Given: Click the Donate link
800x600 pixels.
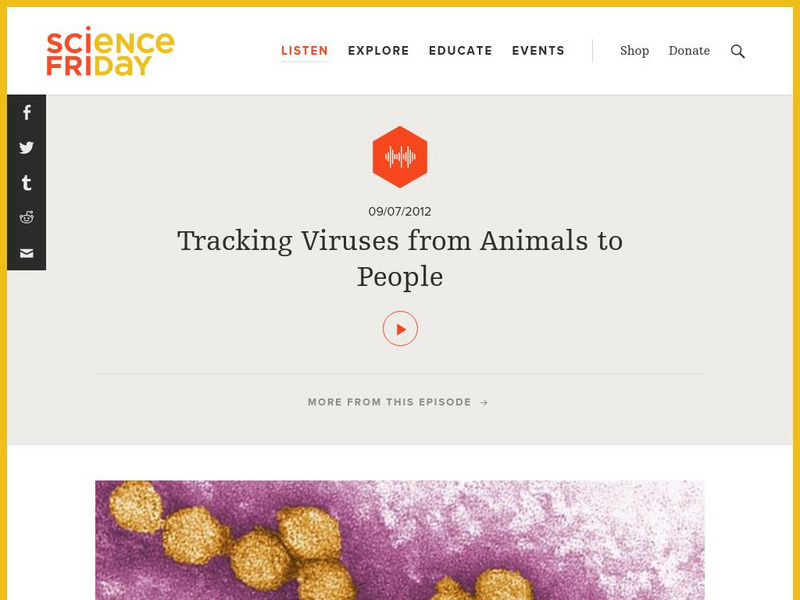Looking at the screenshot, I should (x=689, y=50).
